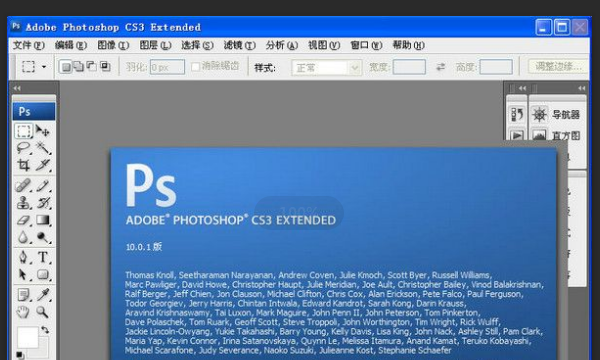Select the Rectangular Marquee tool in toolbox
600x360 pixels.
[x=23, y=131]
